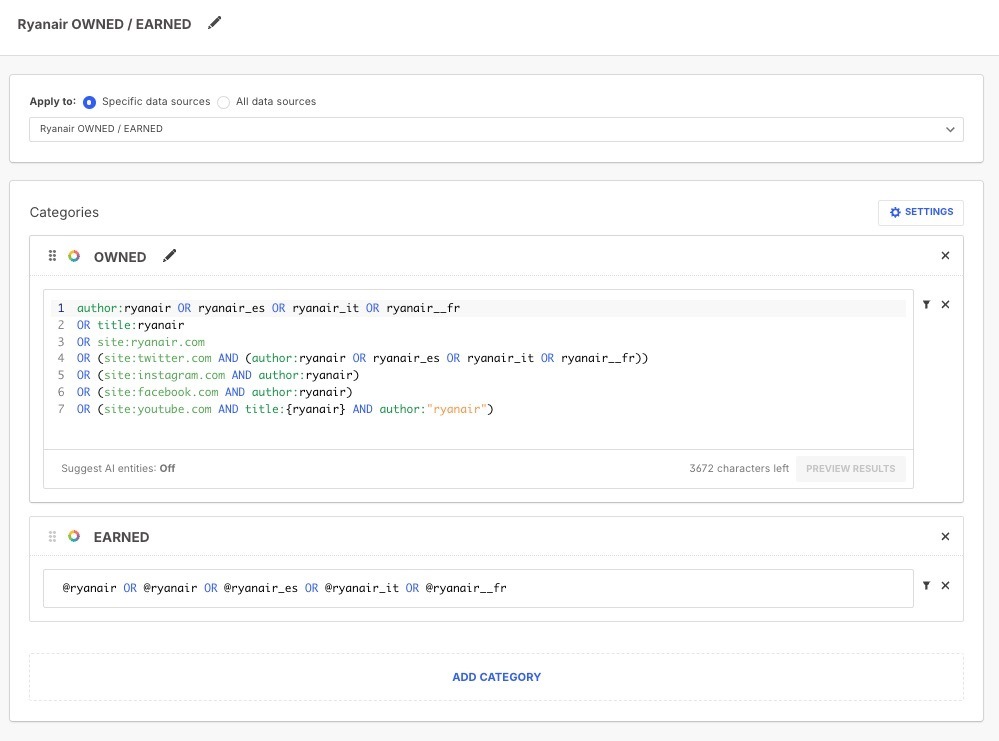Click query line 3 site:ryanair.com

coord(141,342)
